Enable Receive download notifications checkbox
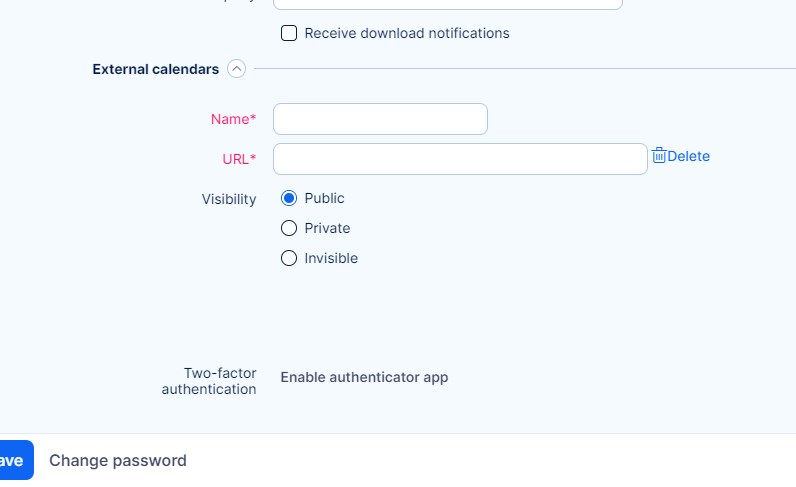796x487 pixels. pyautogui.click(x=289, y=33)
